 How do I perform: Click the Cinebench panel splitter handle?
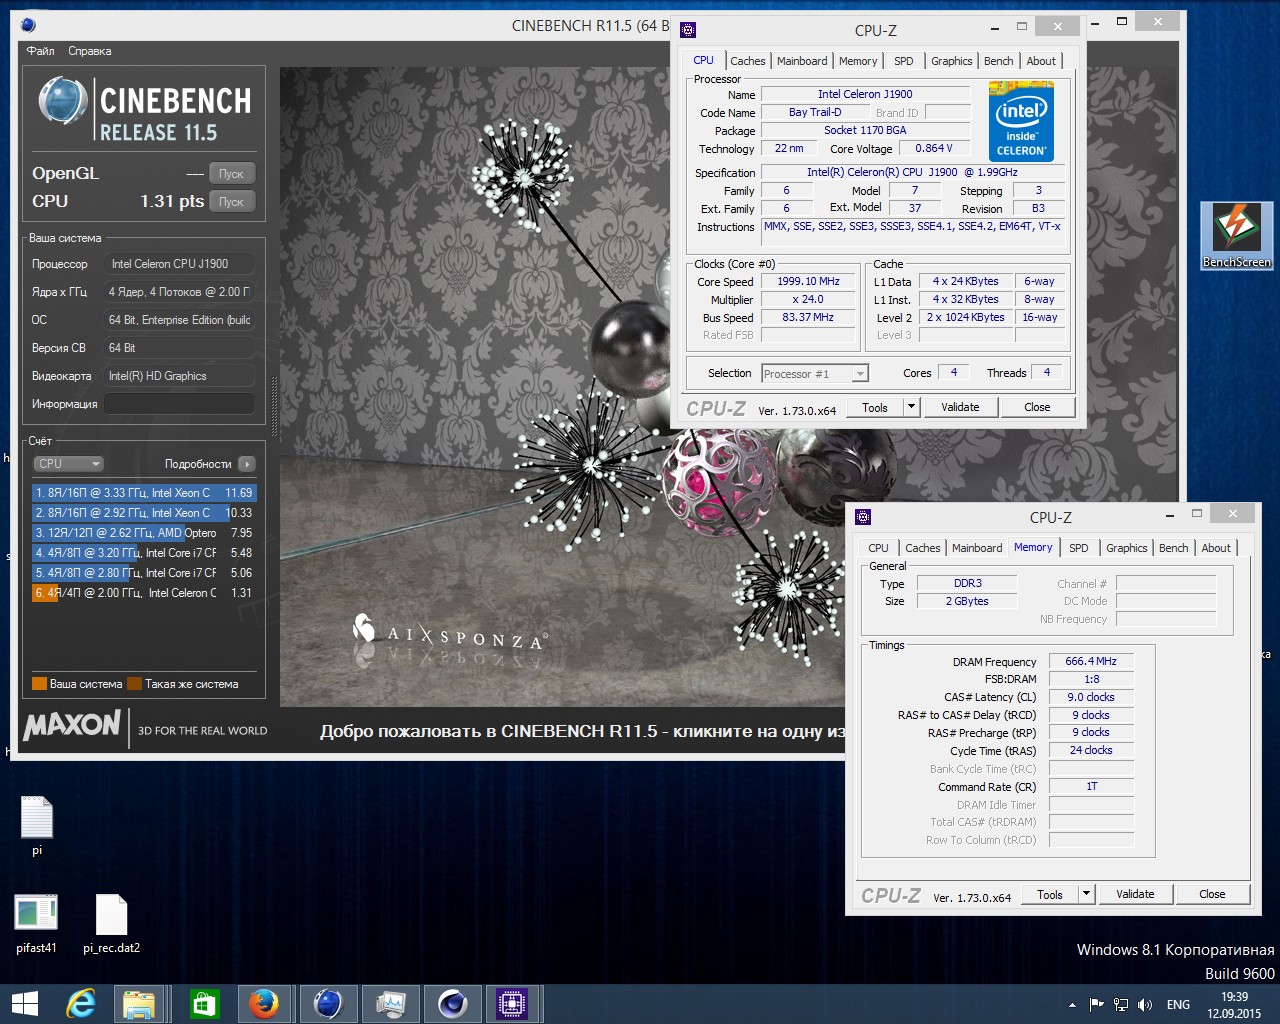275,405
